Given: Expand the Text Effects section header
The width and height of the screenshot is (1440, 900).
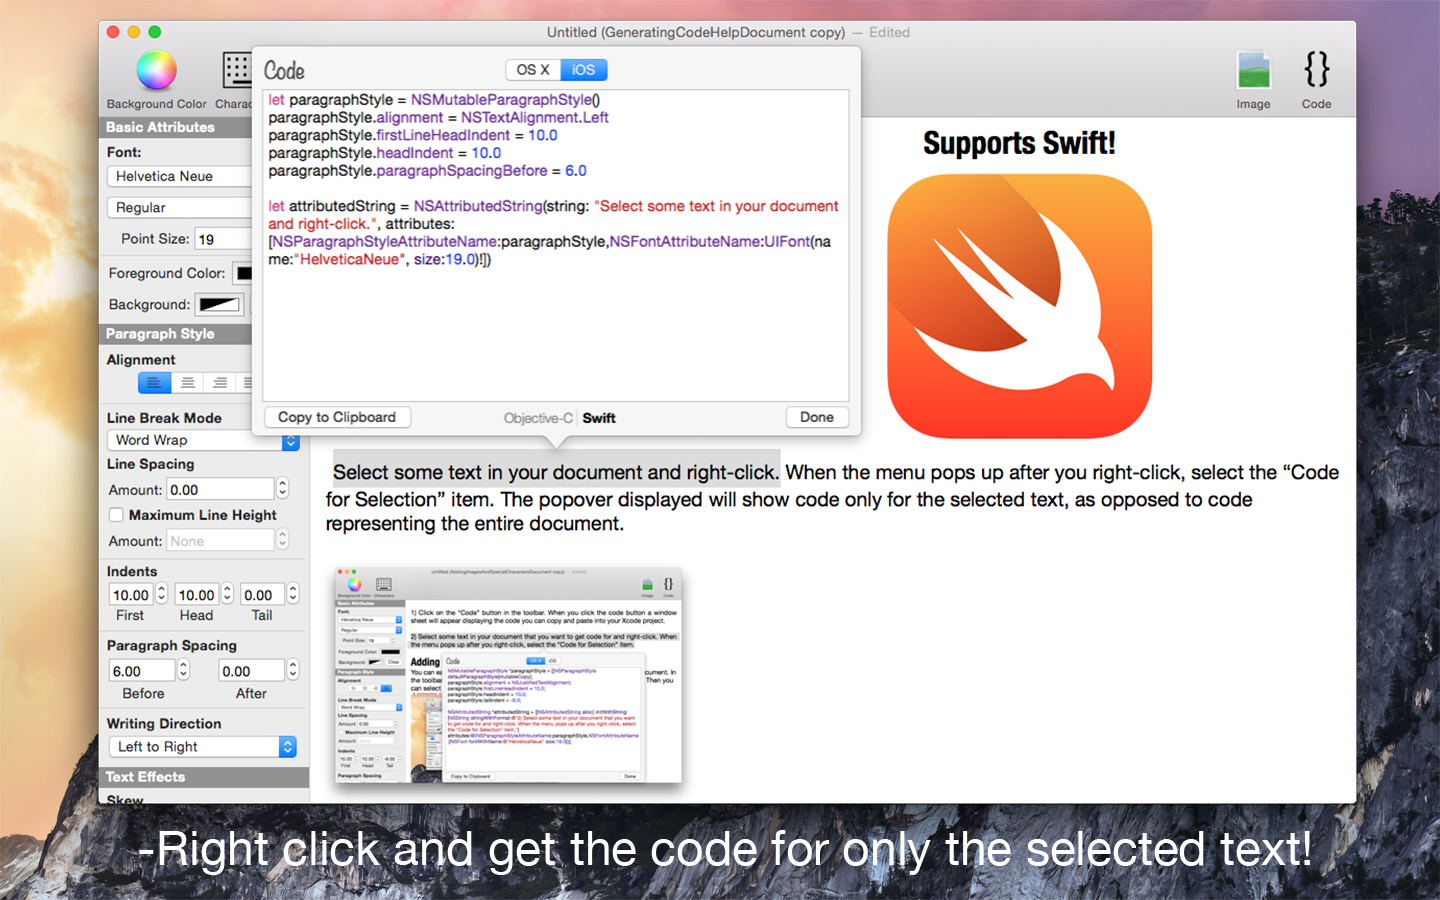Looking at the screenshot, I should pyautogui.click(x=204, y=777).
